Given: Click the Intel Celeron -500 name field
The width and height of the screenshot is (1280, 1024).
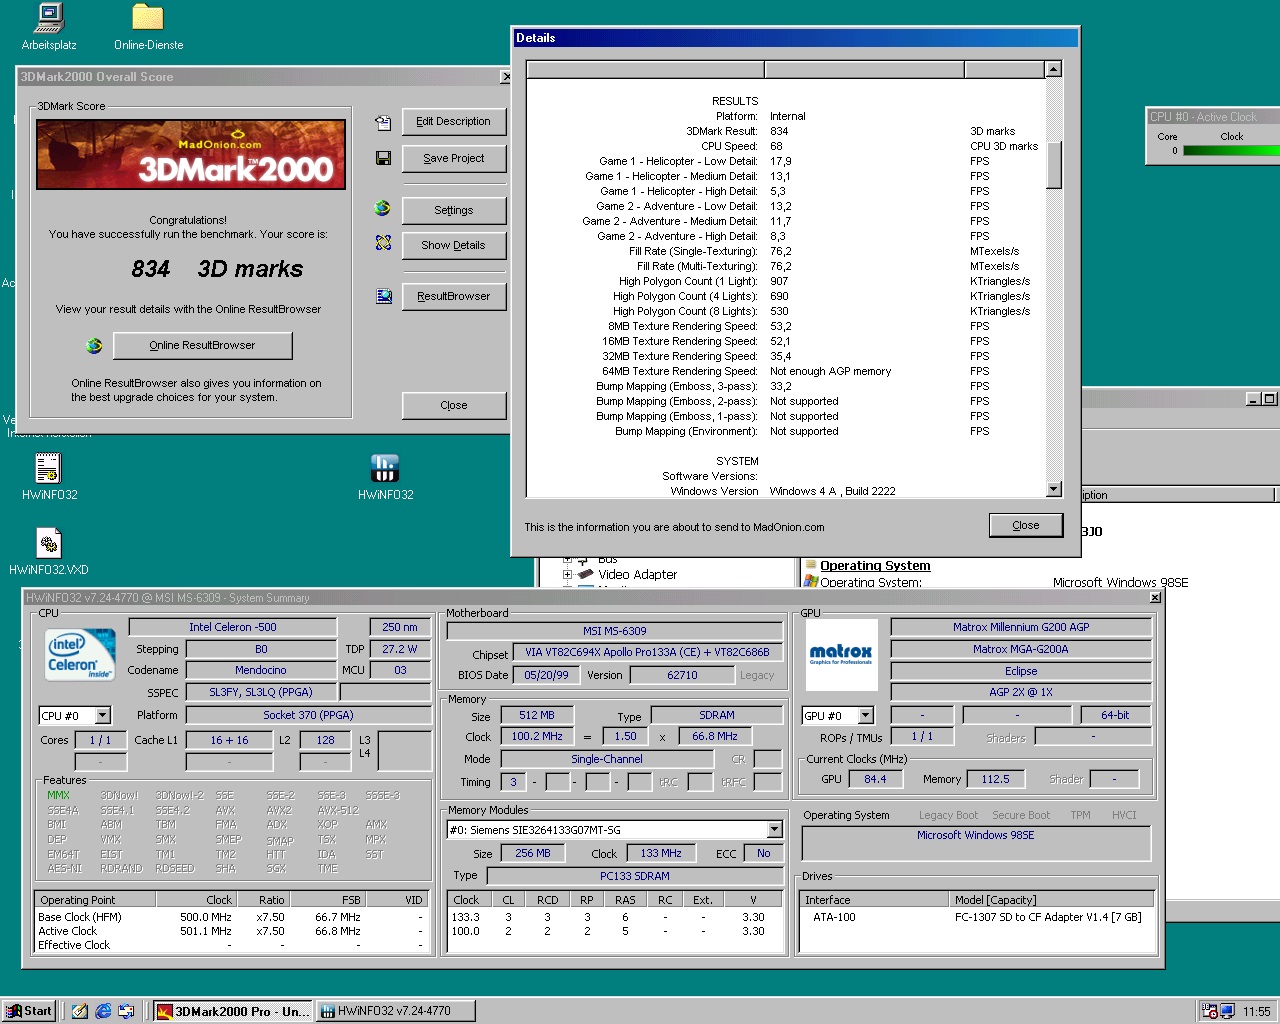Looking at the screenshot, I should tap(233, 627).
